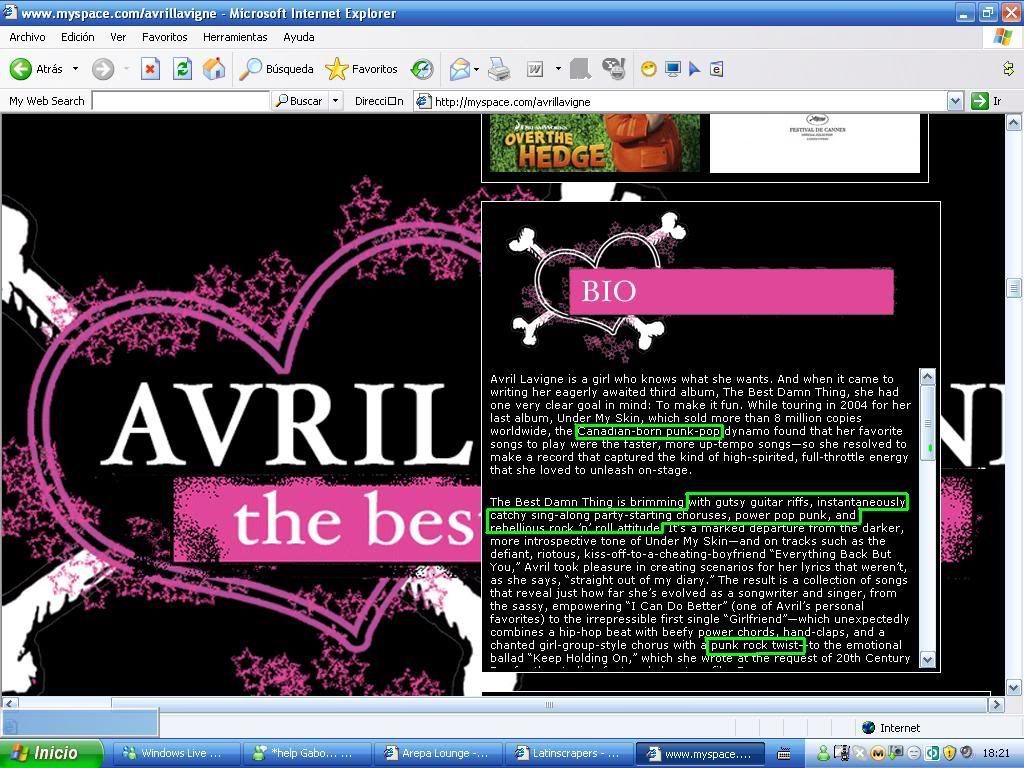The height and width of the screenshot is (768, 1024).
Task: Open Favoritos star in toolbar
Action: pos(362,69)
